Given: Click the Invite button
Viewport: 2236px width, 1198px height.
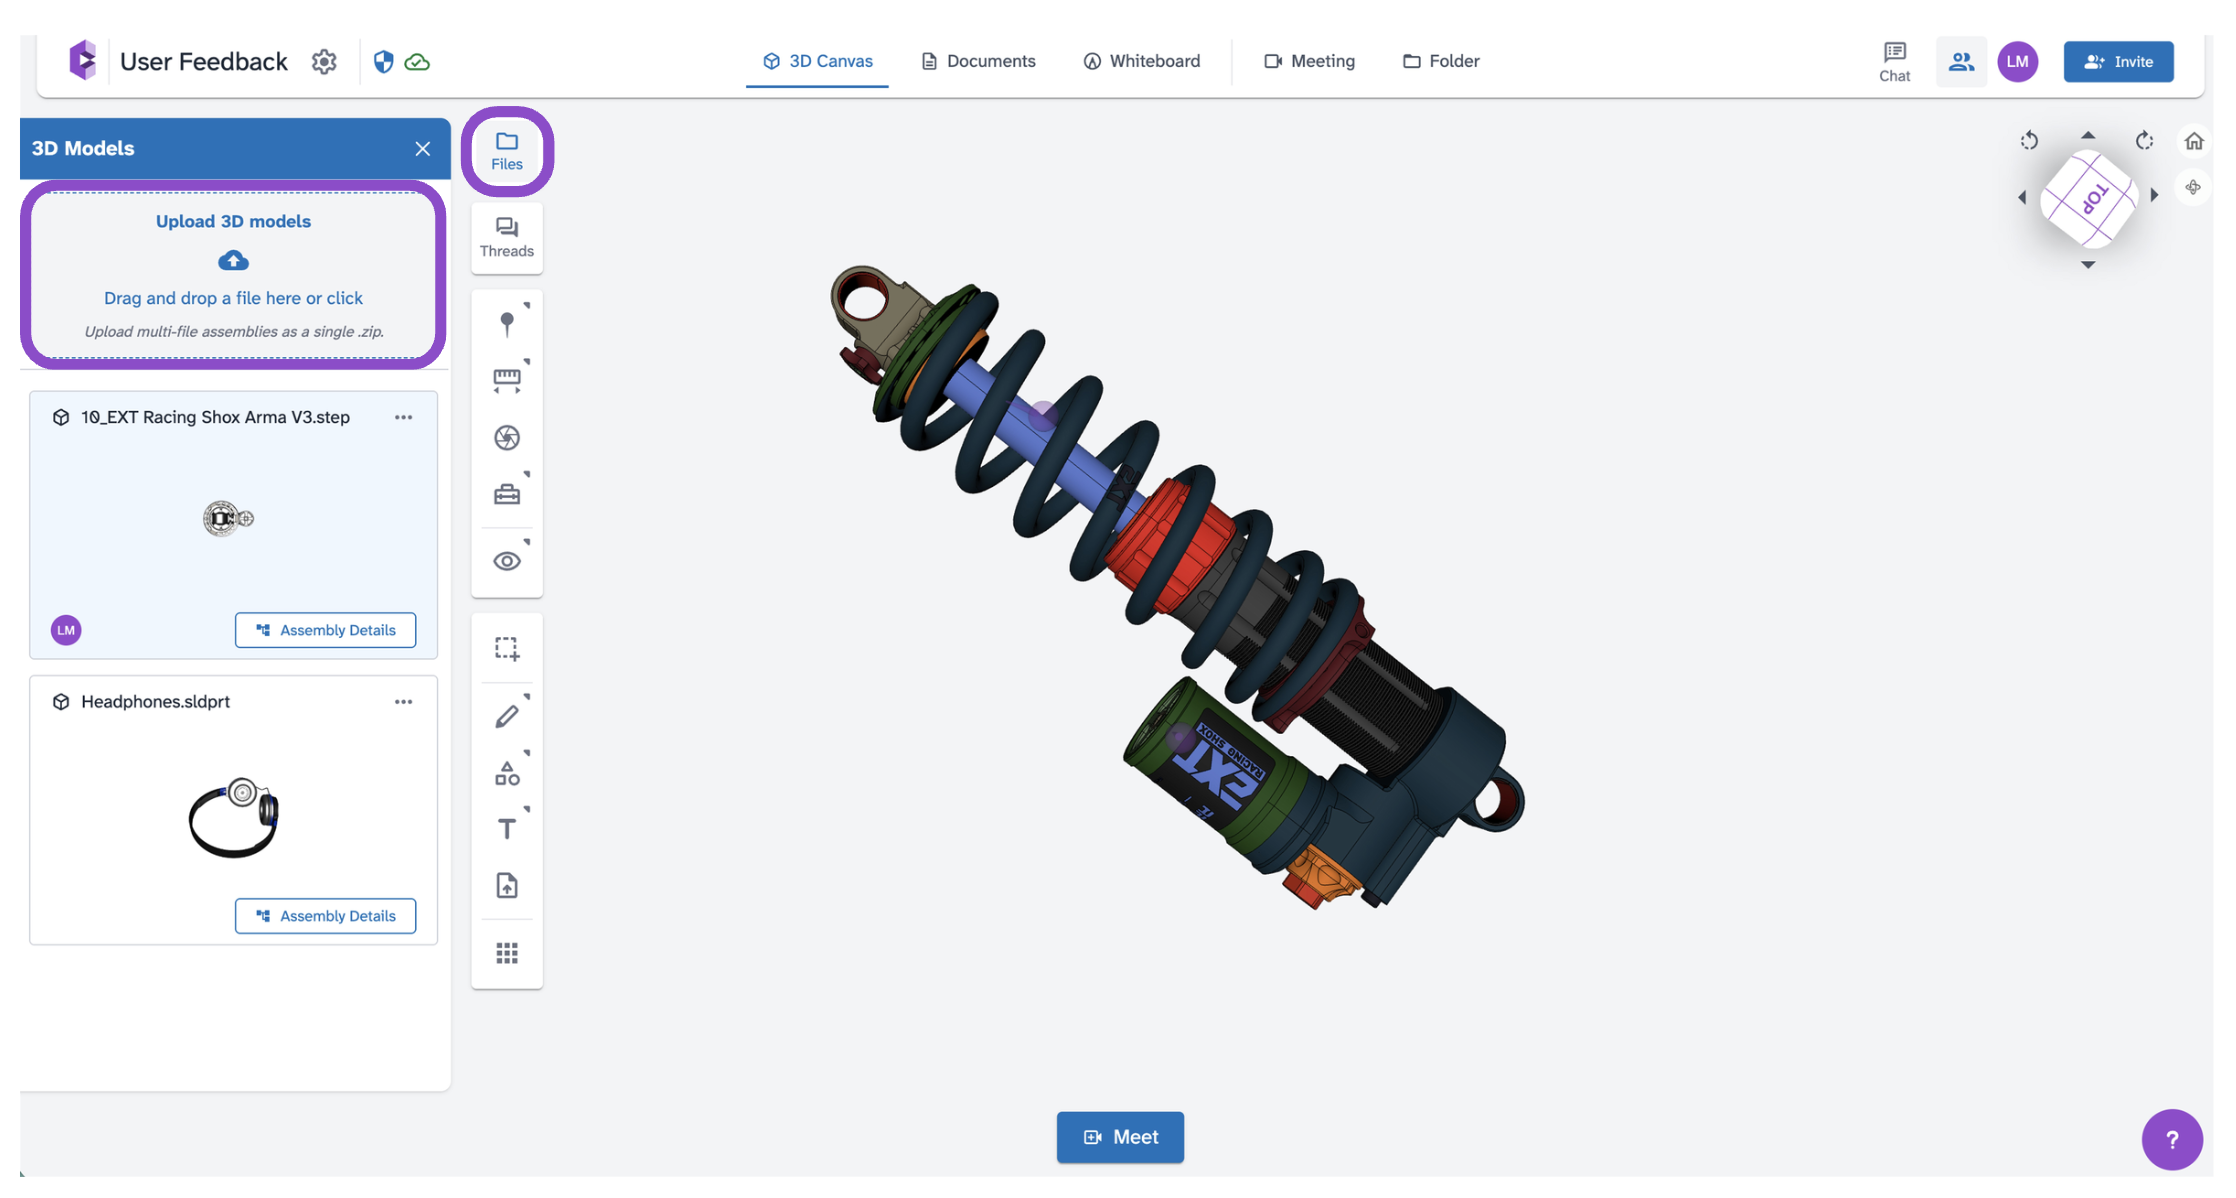Looking at the screenshot, I should (x=2118, y=62).
